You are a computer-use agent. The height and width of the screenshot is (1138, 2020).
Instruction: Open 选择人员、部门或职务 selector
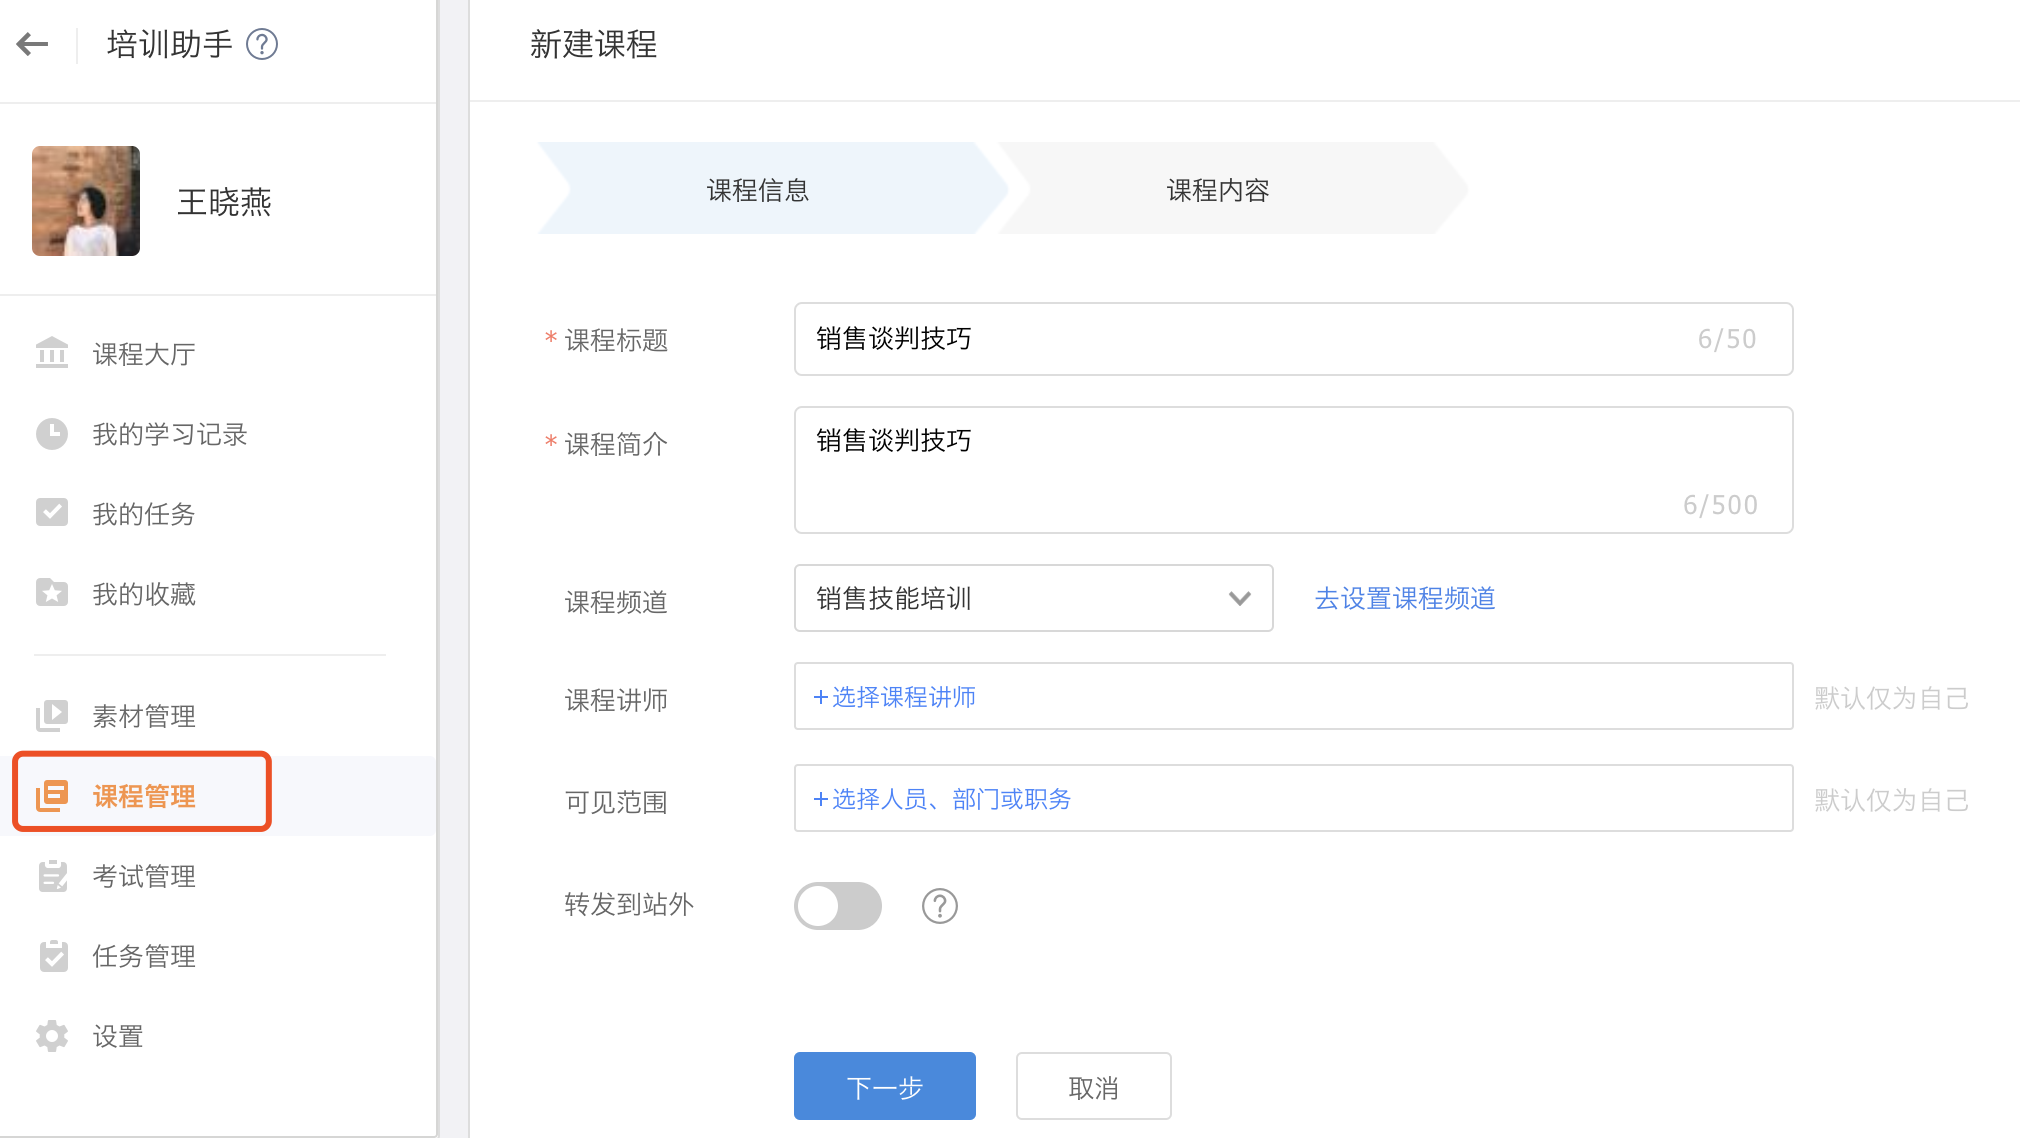click(942, 799)
